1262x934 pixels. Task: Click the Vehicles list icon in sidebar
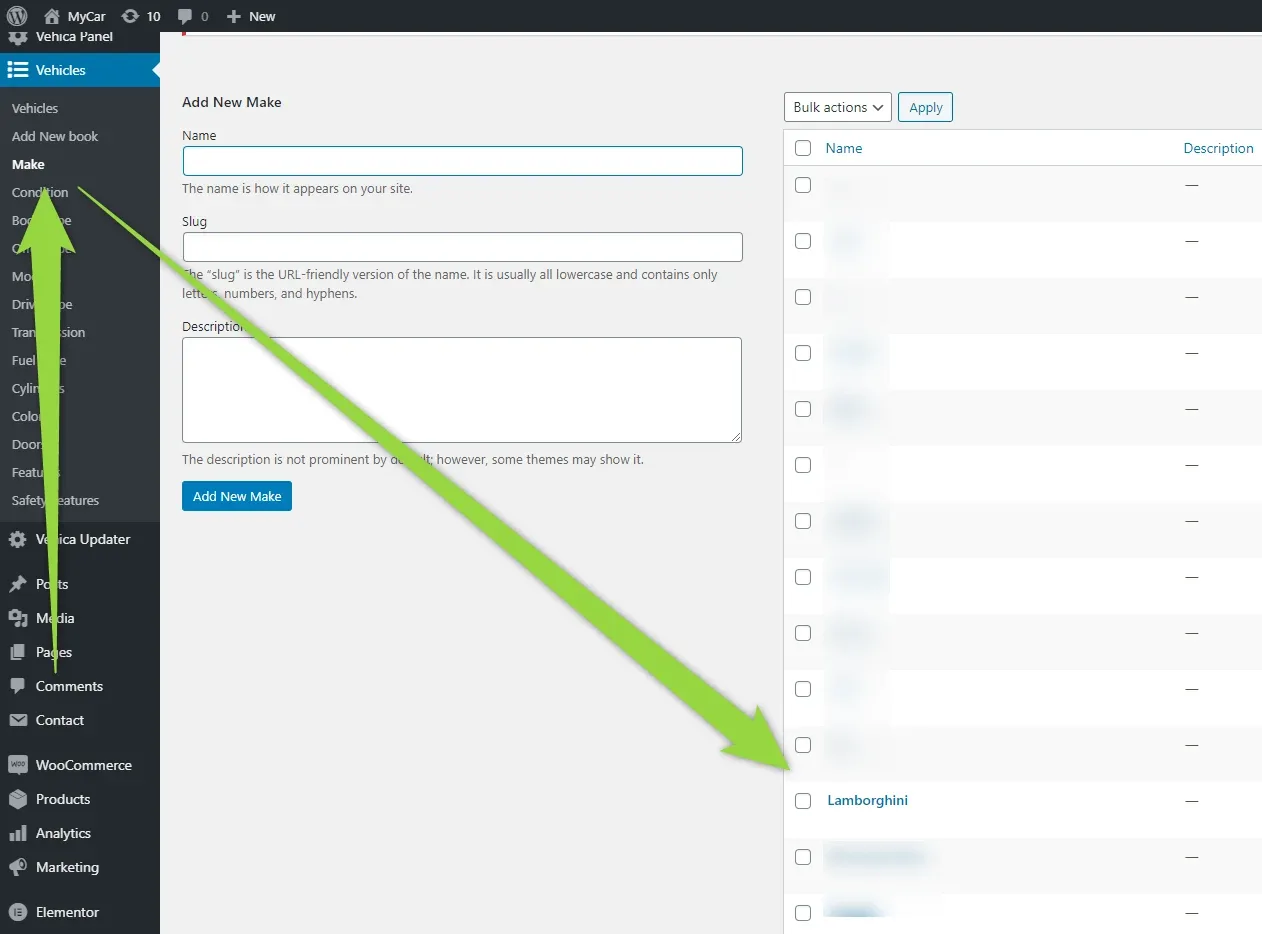pos(17,70)
